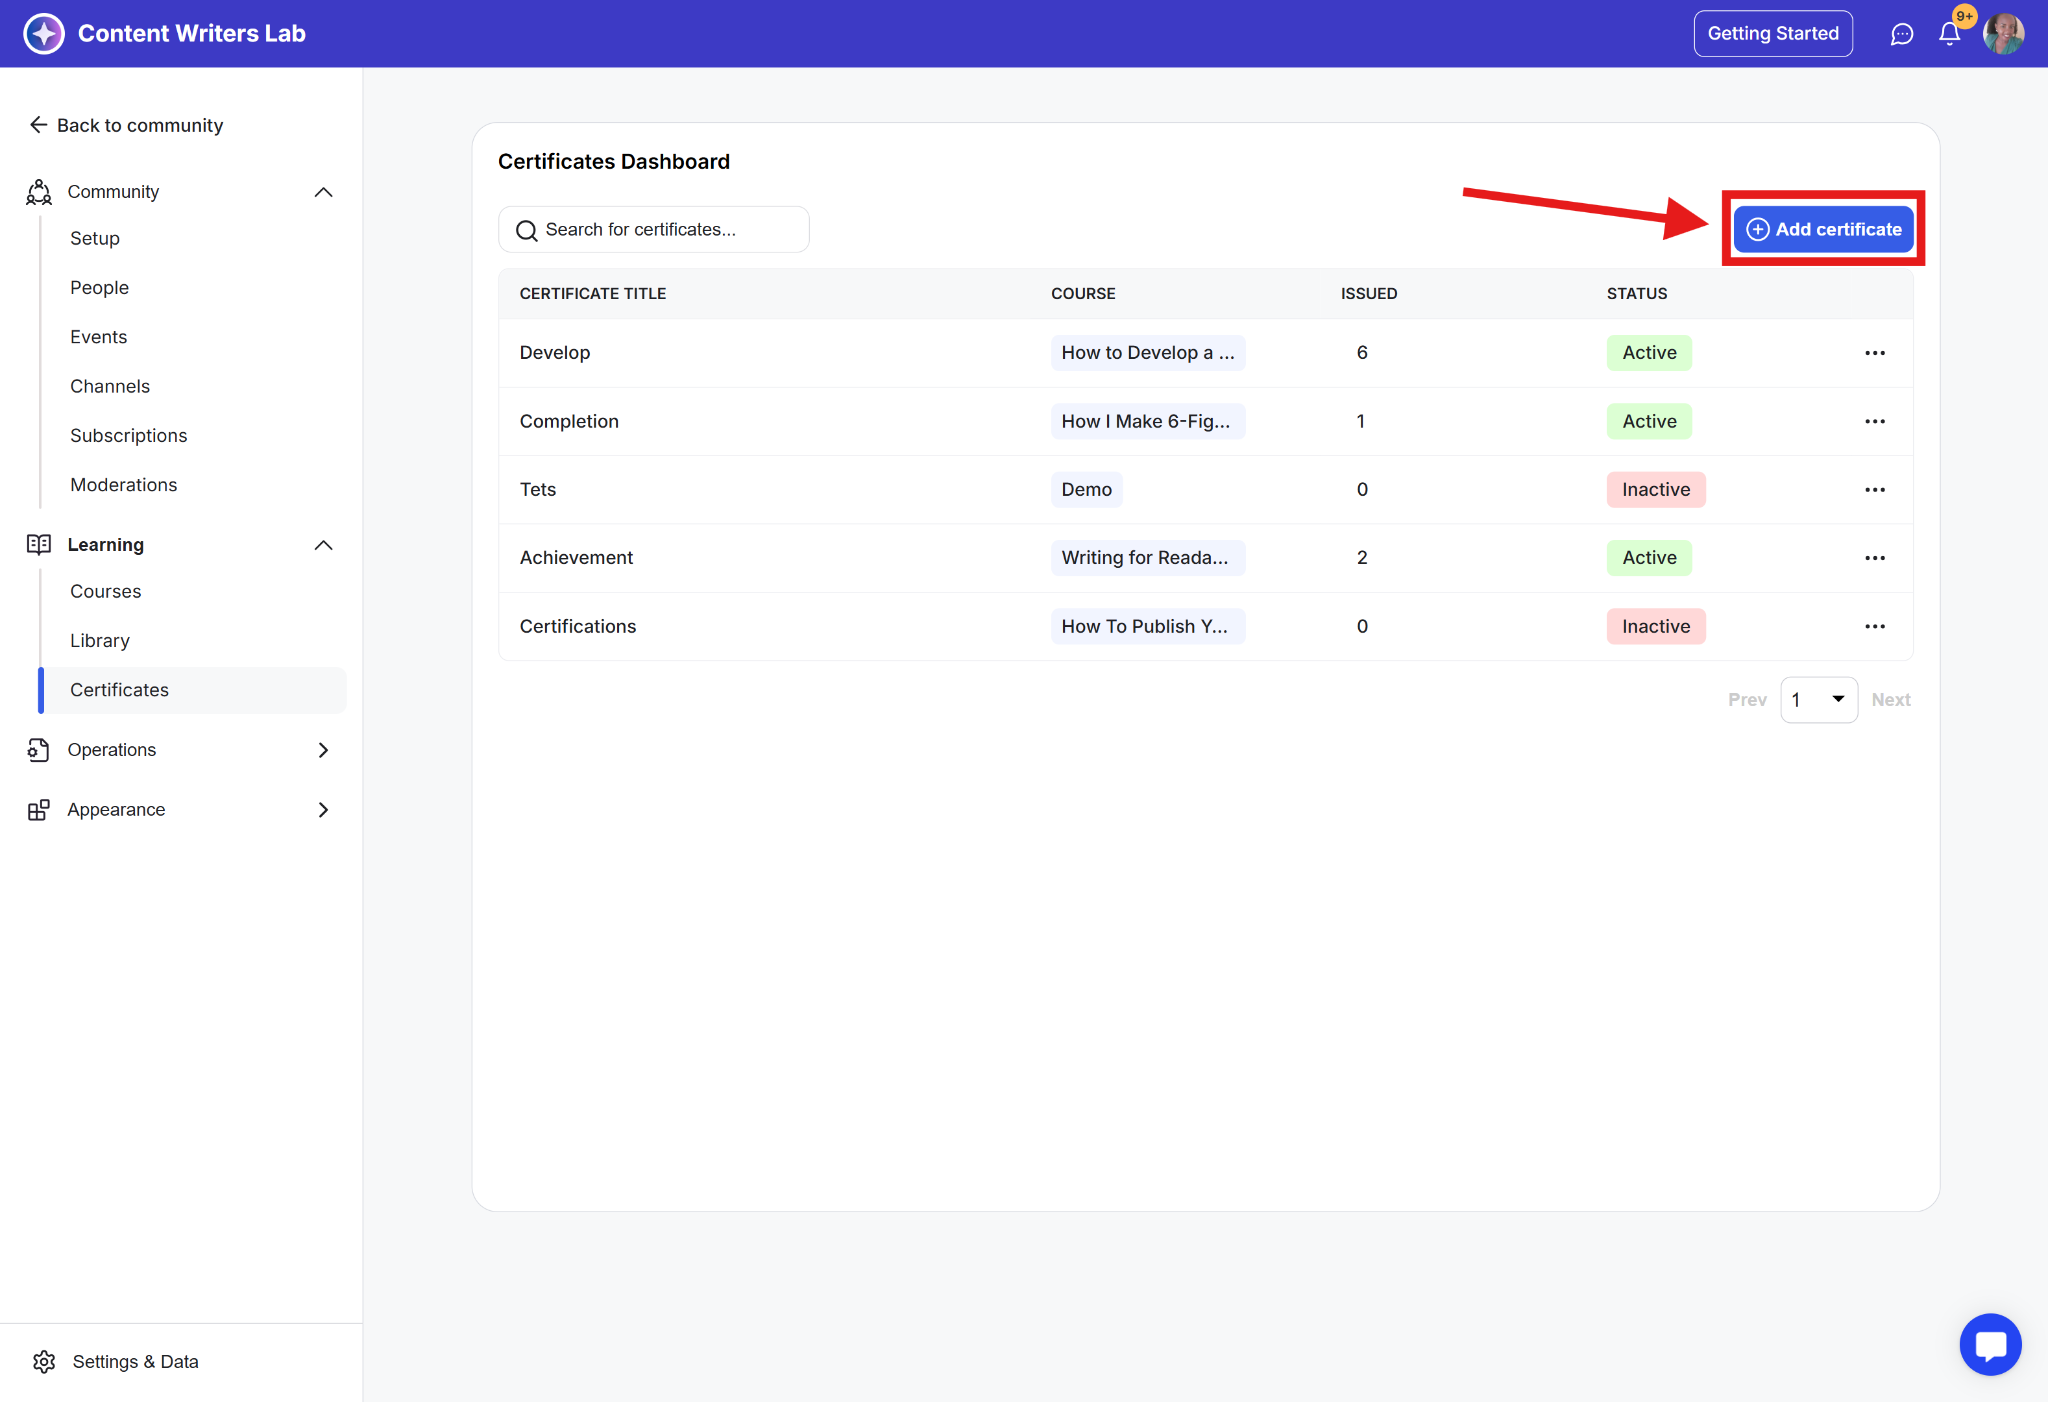Expand the Operations section
The width and height of the screenshot is (2048, 1402).
pyautogui.click(x=323, y=750)
